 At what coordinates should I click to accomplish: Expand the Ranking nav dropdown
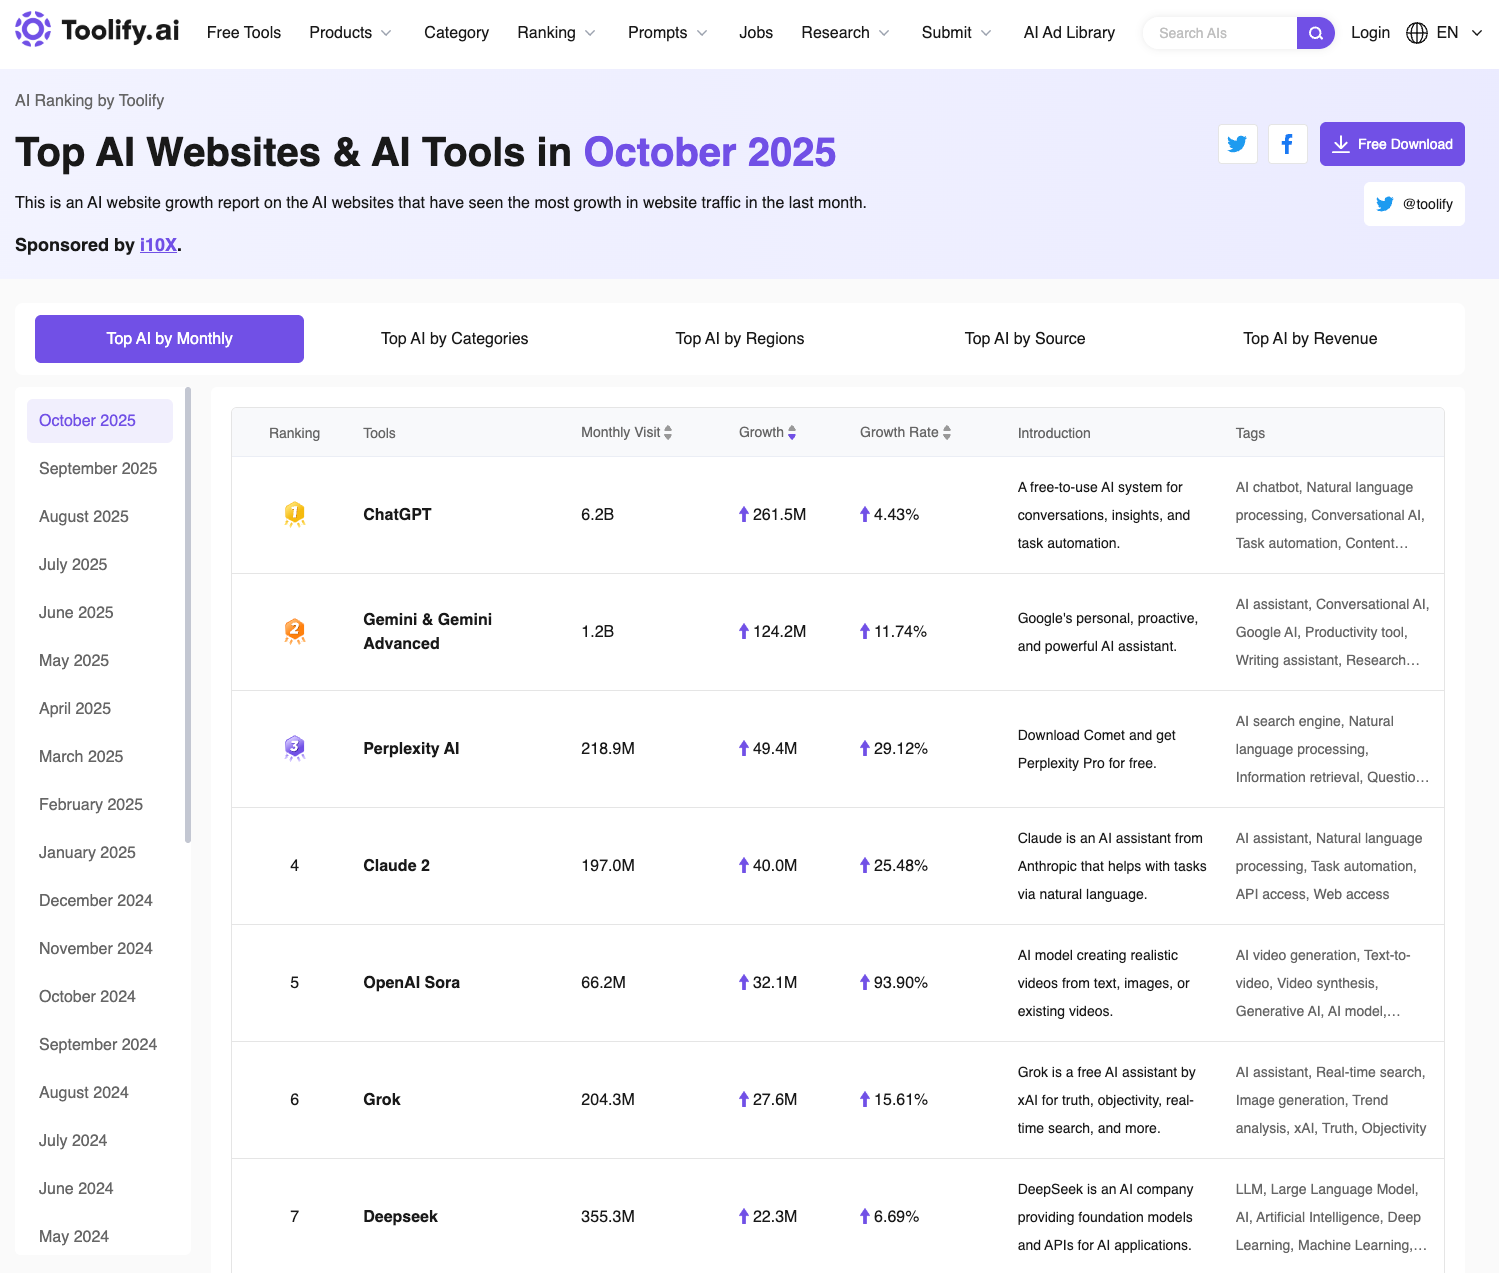click(556, 33)
